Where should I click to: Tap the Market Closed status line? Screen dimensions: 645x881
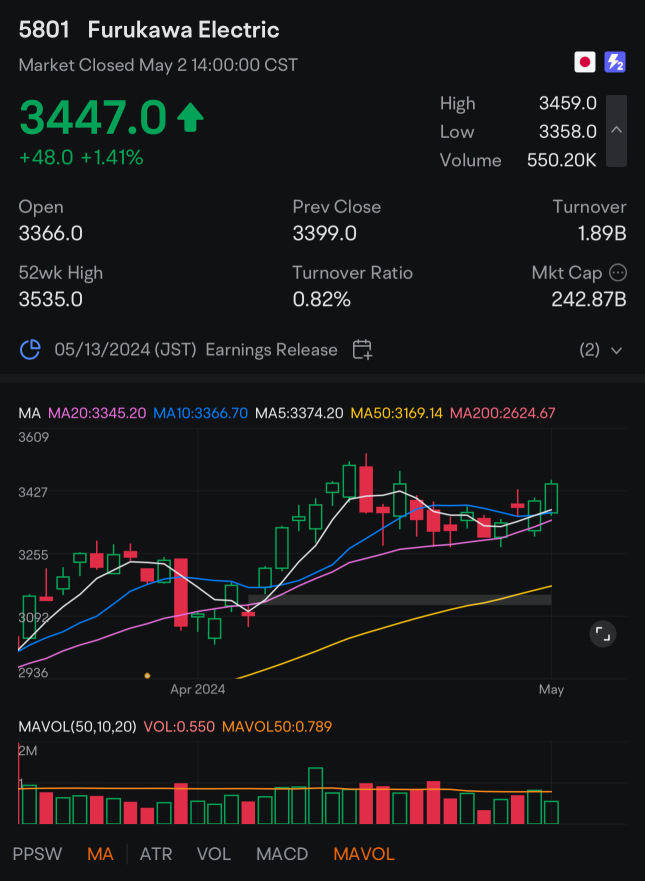click(x=158, y=65)
